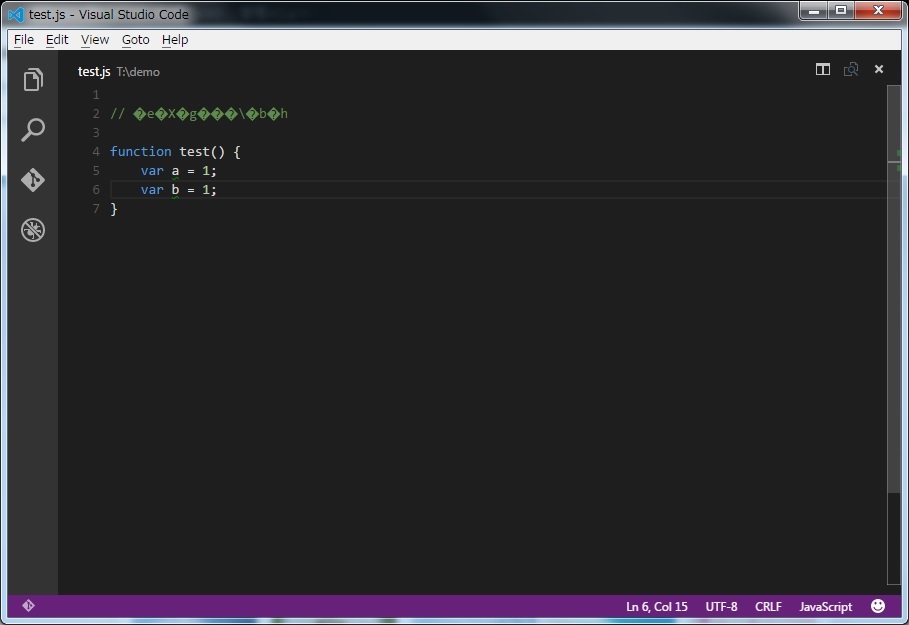Send feedback via the smiley icon

878,606
